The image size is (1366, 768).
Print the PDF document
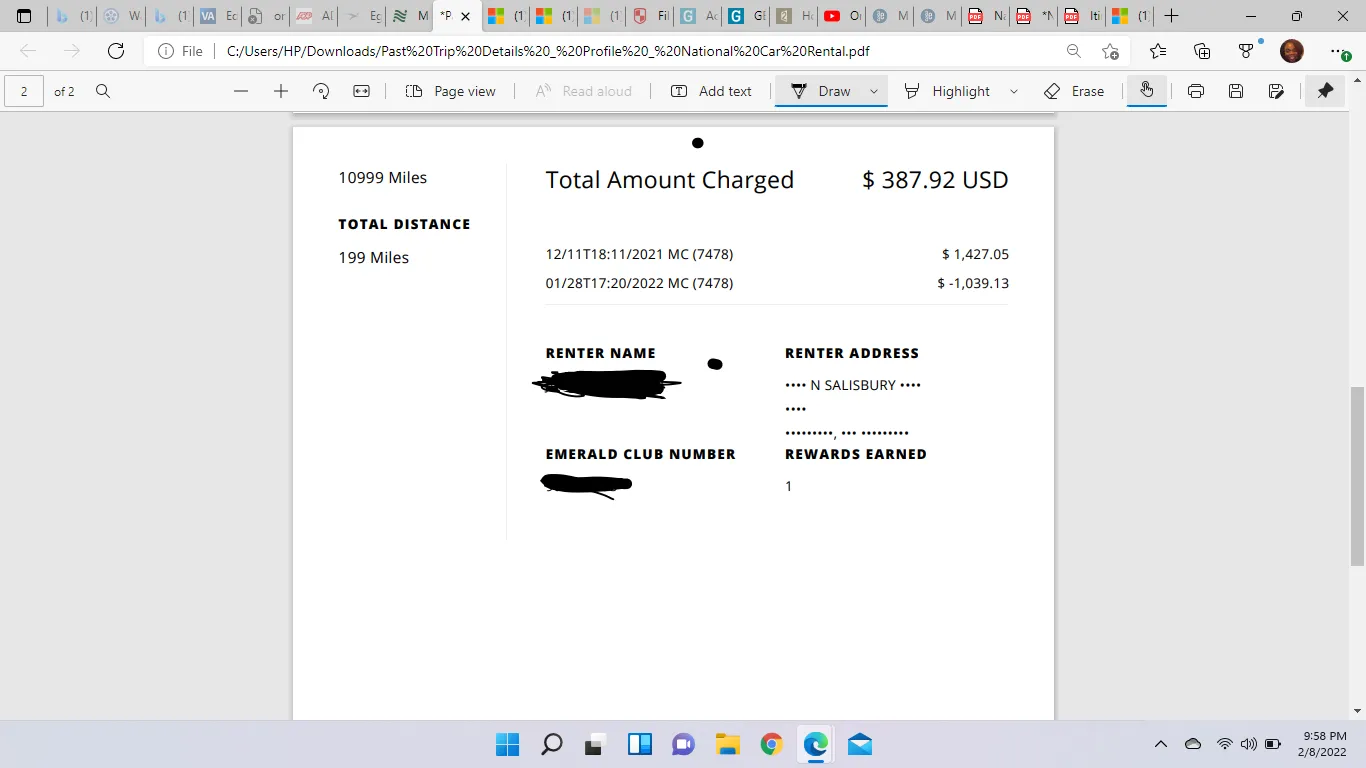coord(1195,91)
